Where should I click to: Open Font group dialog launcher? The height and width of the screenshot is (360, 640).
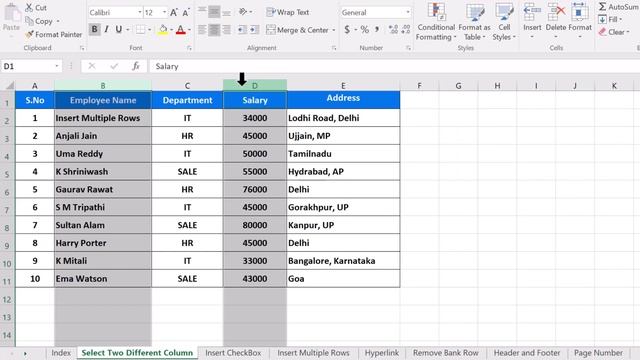189,48
